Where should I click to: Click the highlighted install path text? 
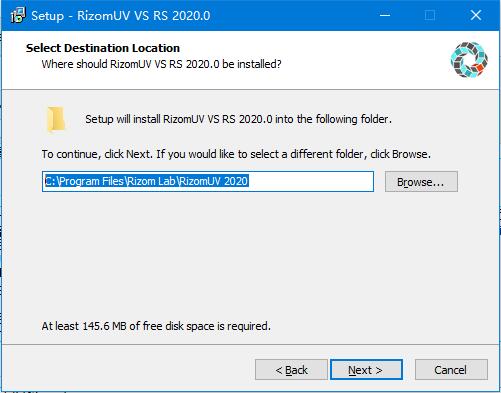pos(147,181)
